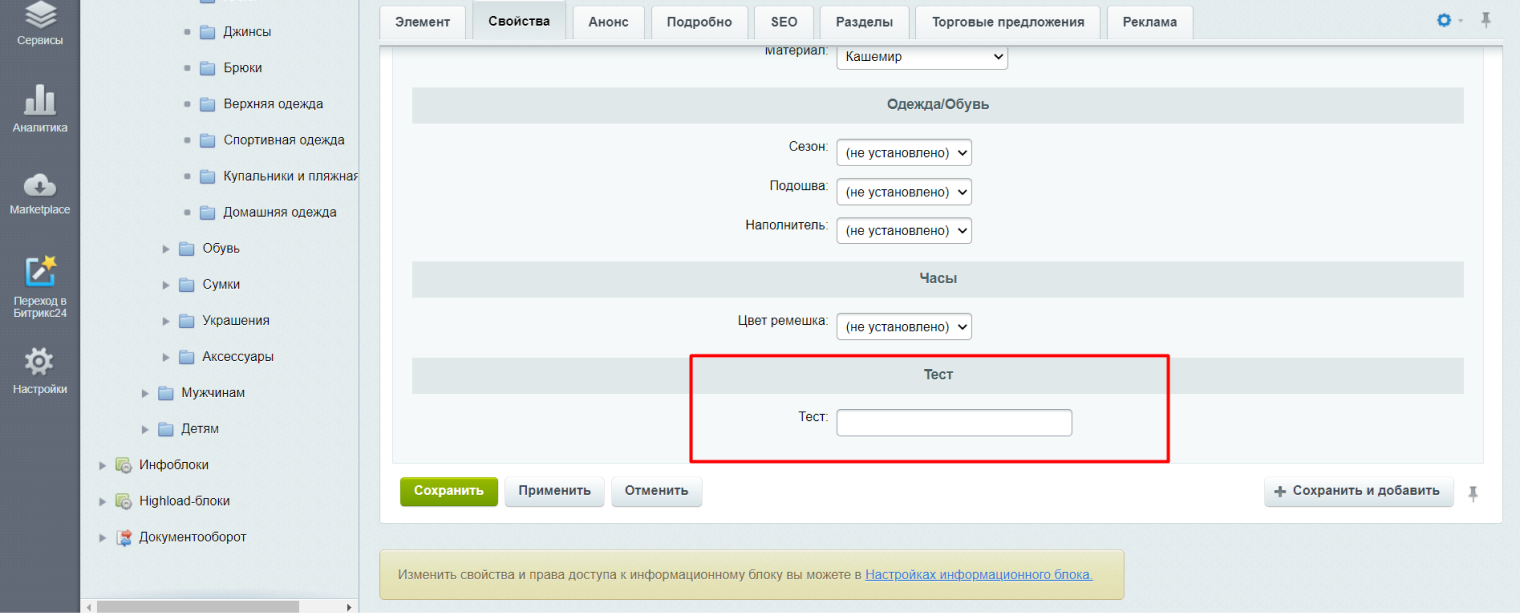1520x613 pixels.
Task: Switch to the Анонс tab
Action: 608,22
